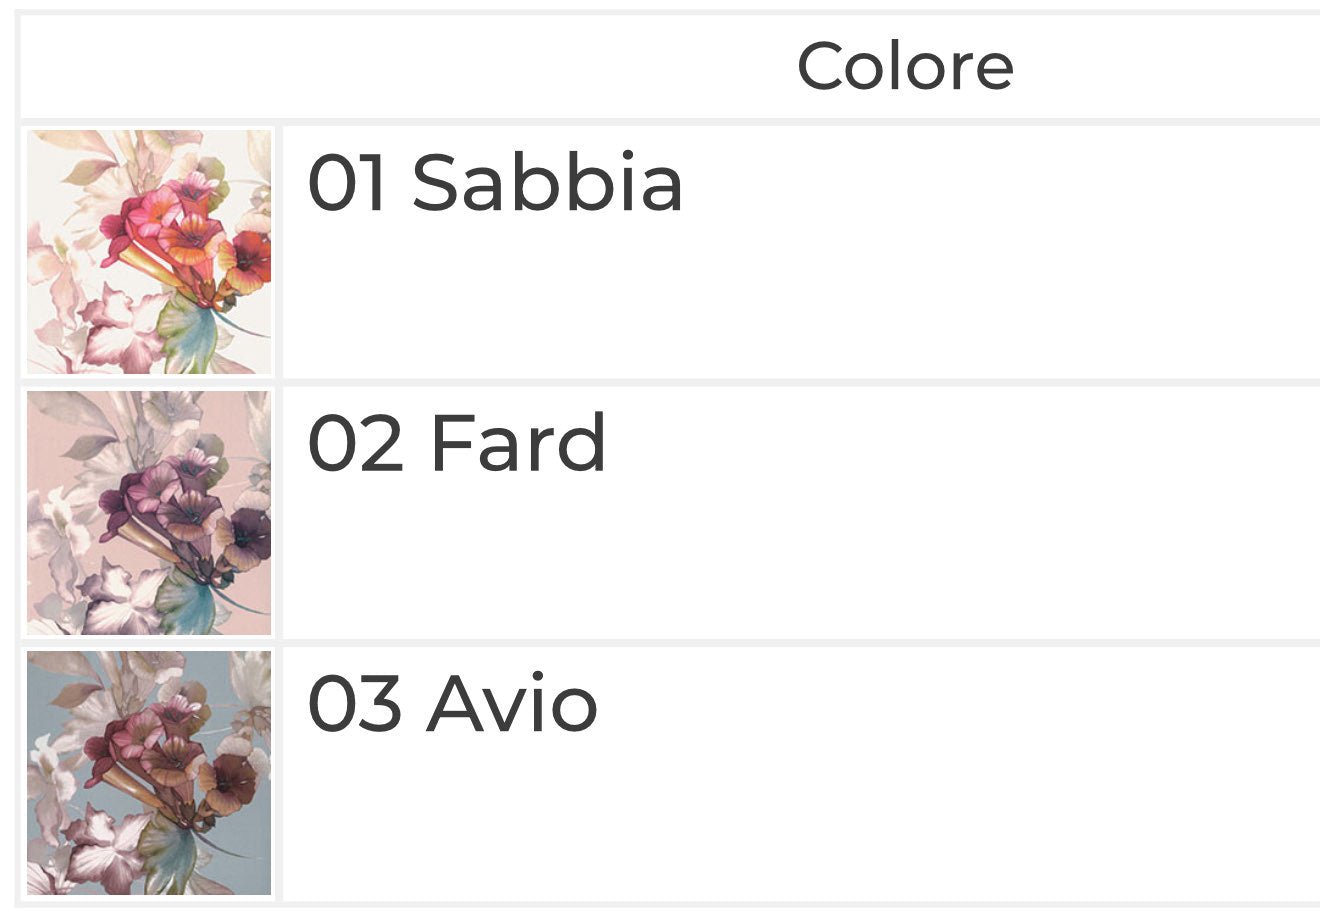Click the purple flowers in Fard thumbnail
This screenshot has width=1320, height=911.
pos(190,500)
